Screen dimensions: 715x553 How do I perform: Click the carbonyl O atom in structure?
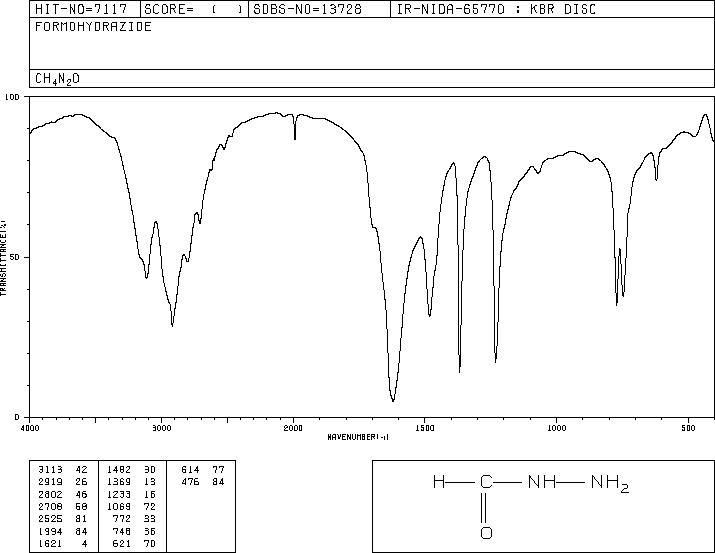point(487,532)
